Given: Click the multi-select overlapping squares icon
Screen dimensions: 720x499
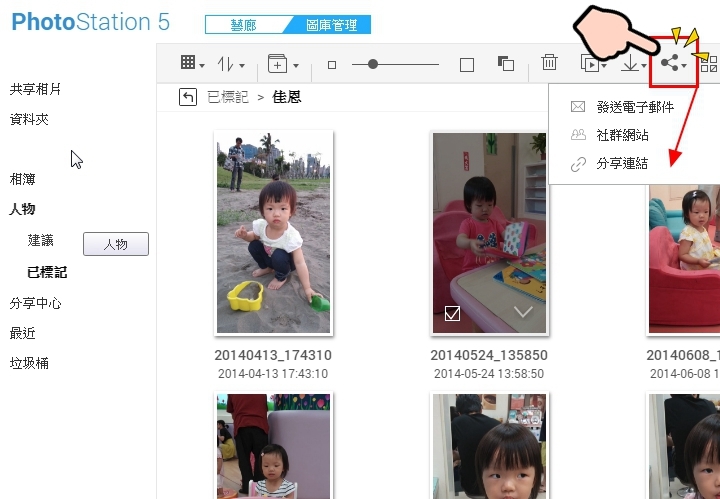Looking at the screenshot, I should pos(506,63).
